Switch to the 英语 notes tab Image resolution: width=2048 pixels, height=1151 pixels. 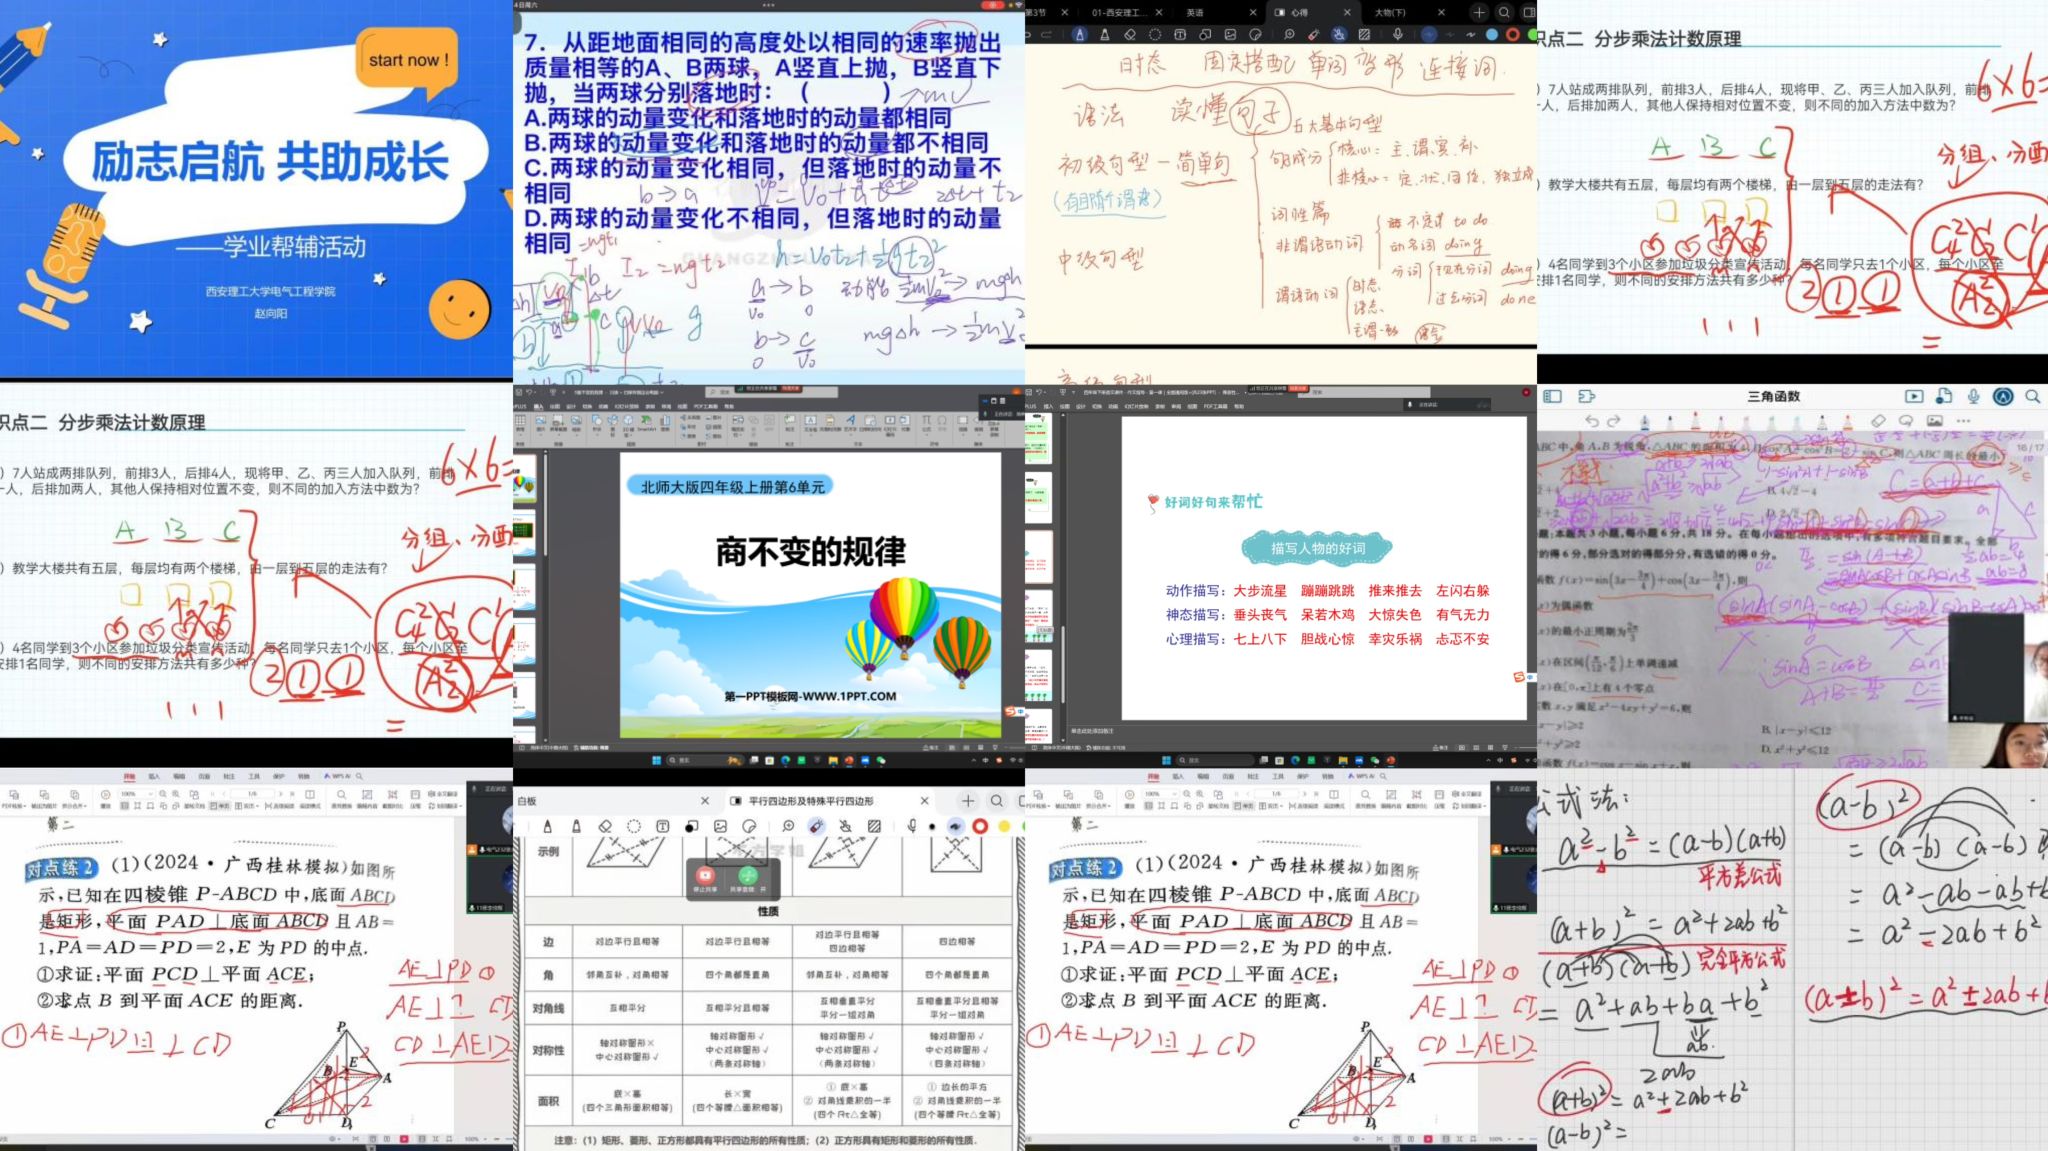point(1195,12)
